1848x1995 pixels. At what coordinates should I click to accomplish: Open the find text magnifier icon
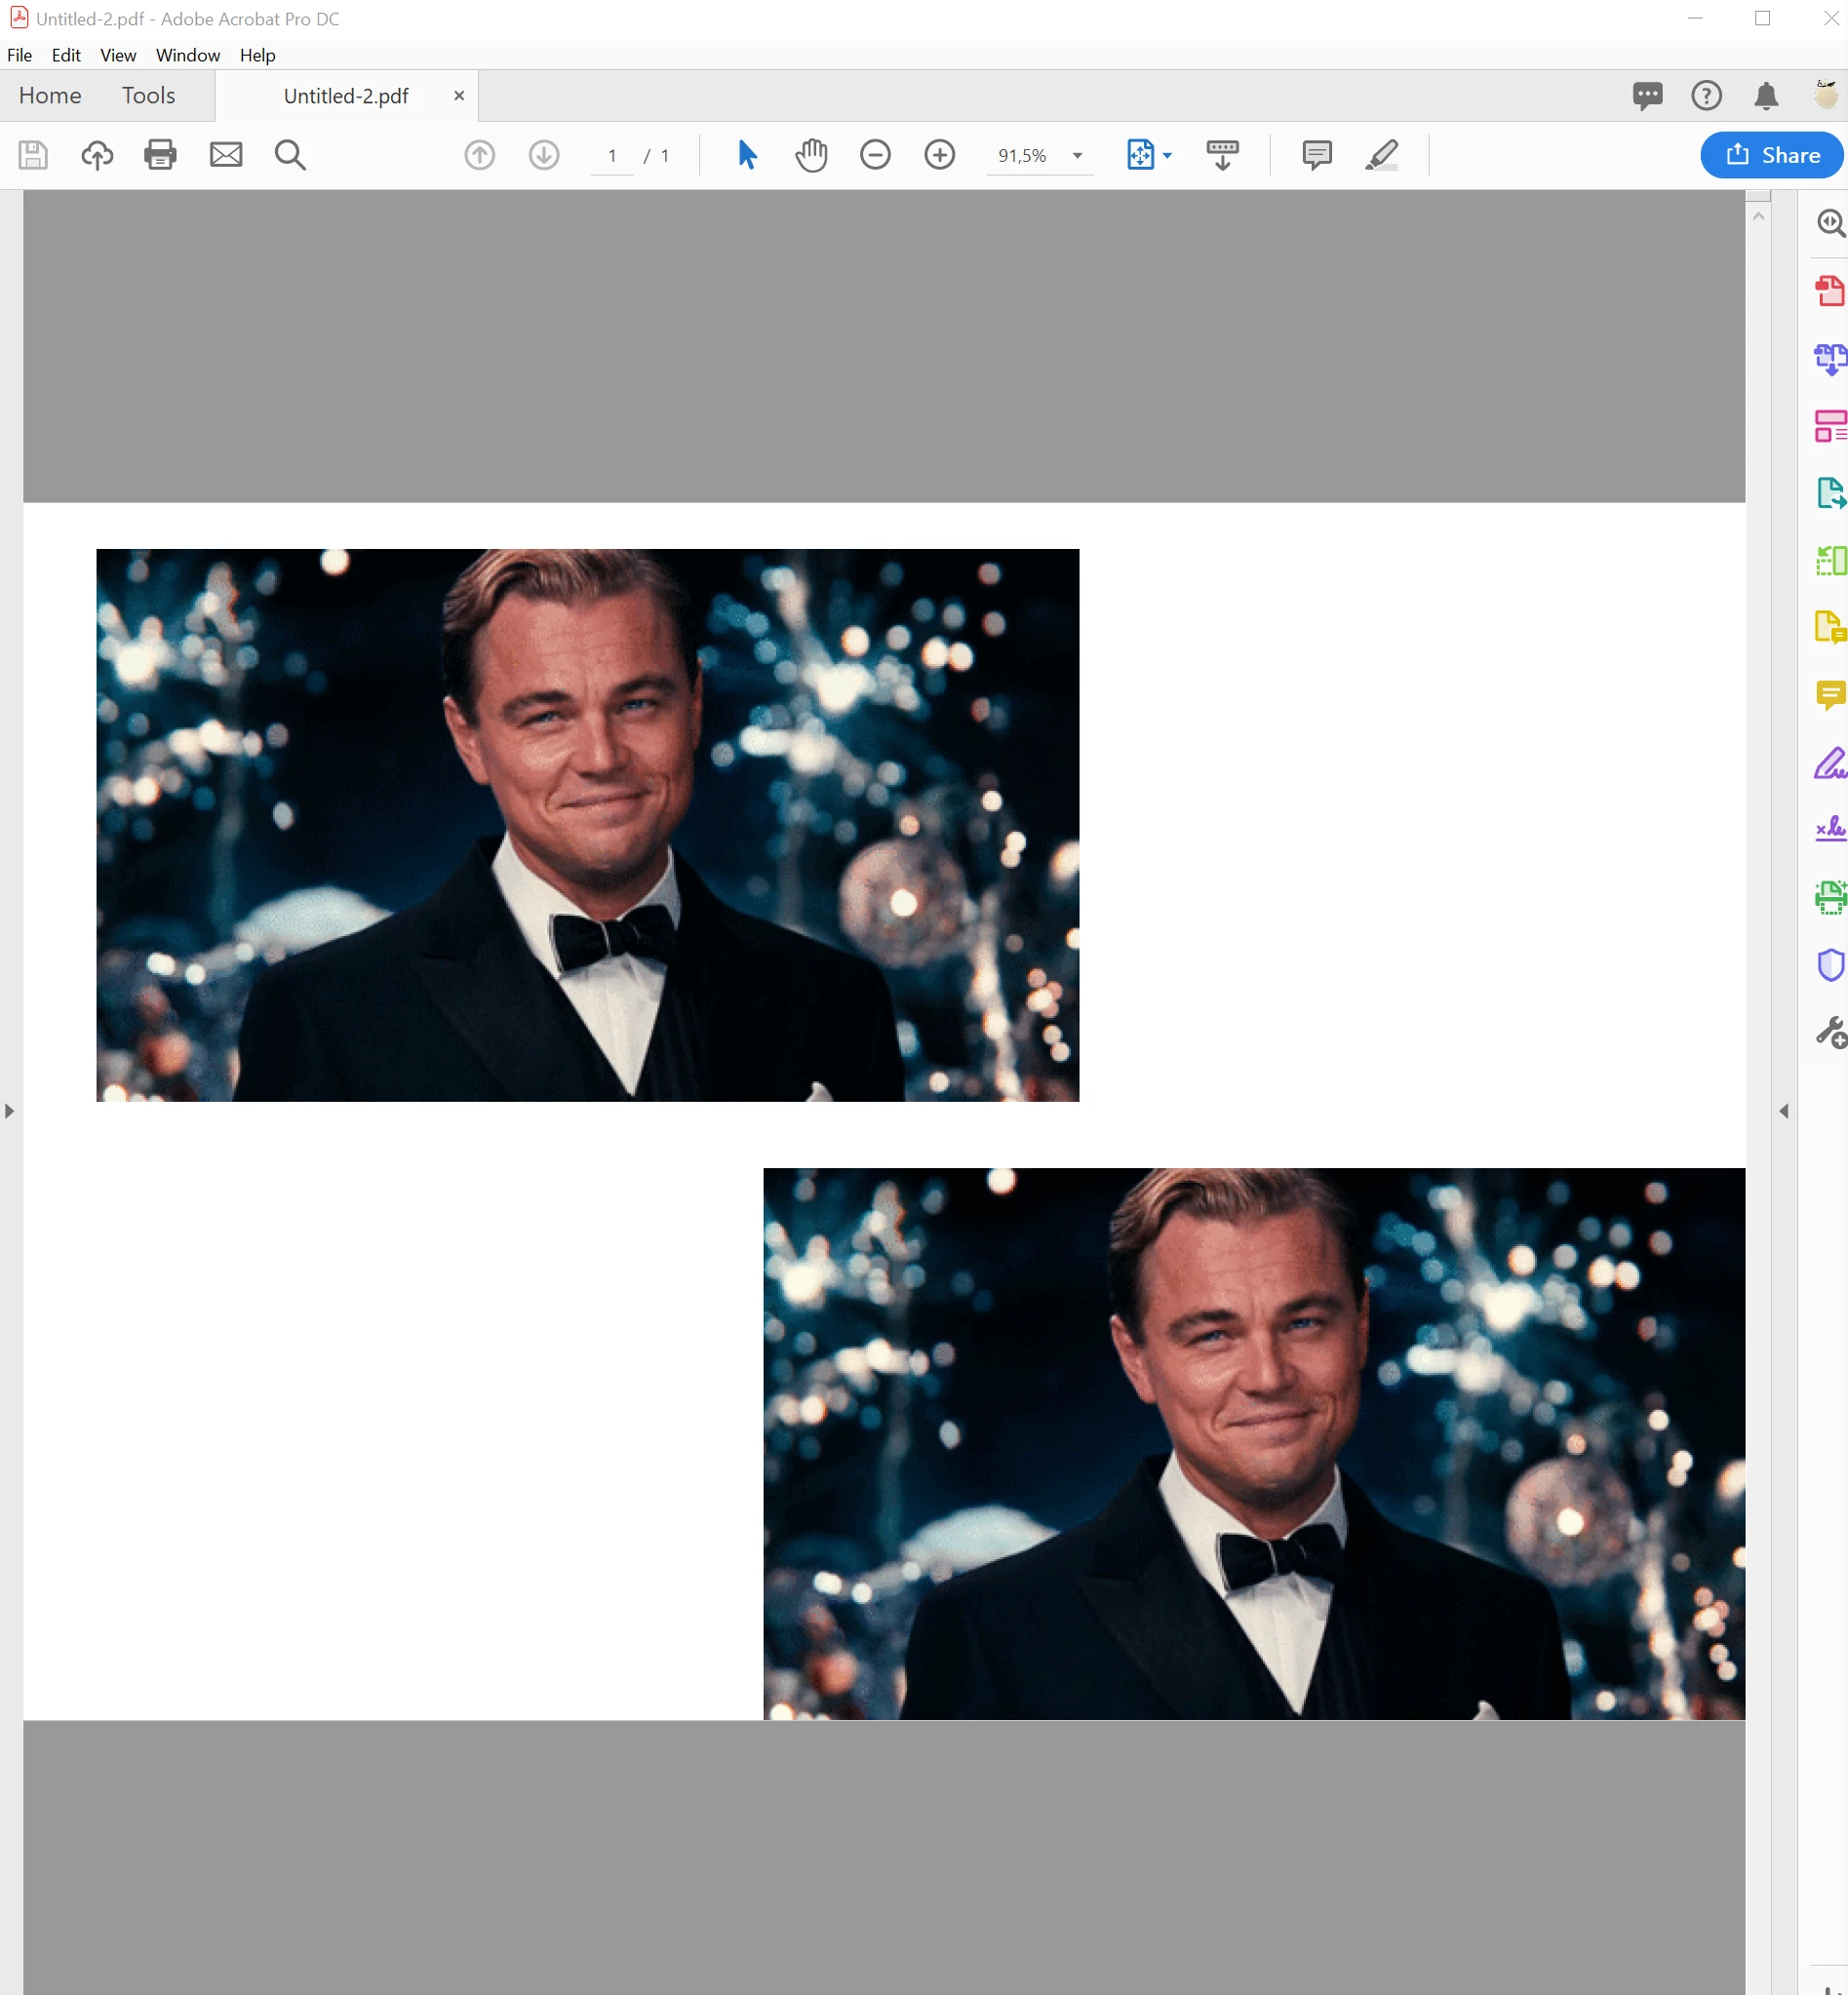[x=291, y=155]
